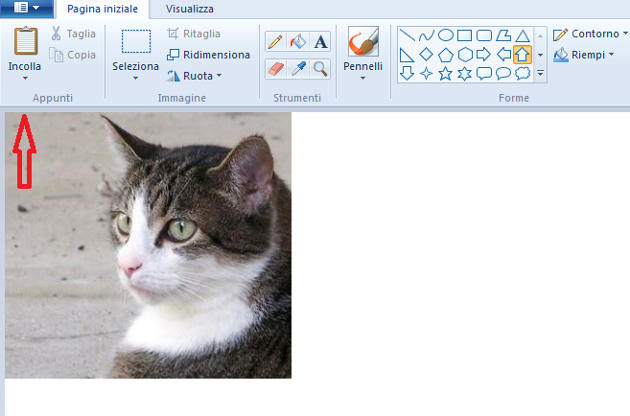
Task: Select the Hexagon shape
Action: (465, 55)
